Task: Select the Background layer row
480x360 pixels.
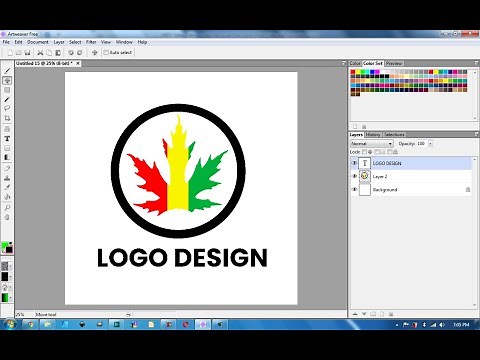Action: (411, 189)
